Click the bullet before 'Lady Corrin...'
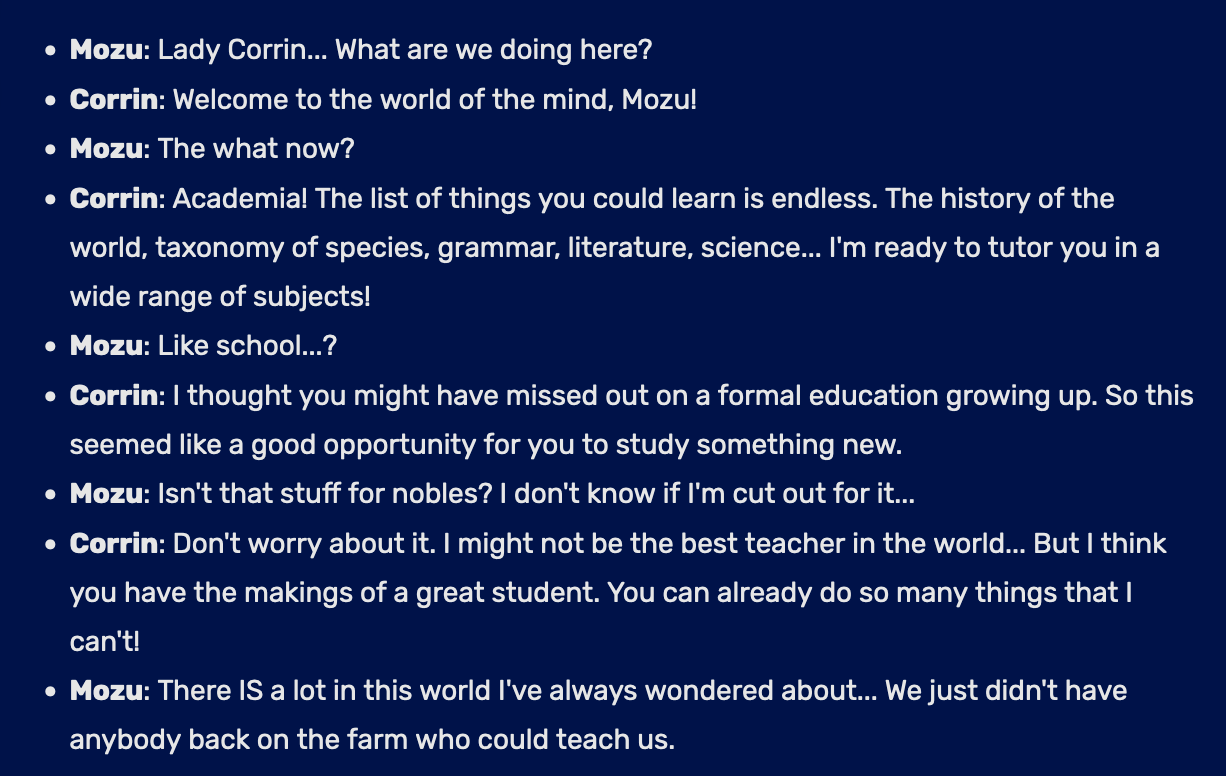This screenshot has width=1226, height=776. click(x=49, y=50)
